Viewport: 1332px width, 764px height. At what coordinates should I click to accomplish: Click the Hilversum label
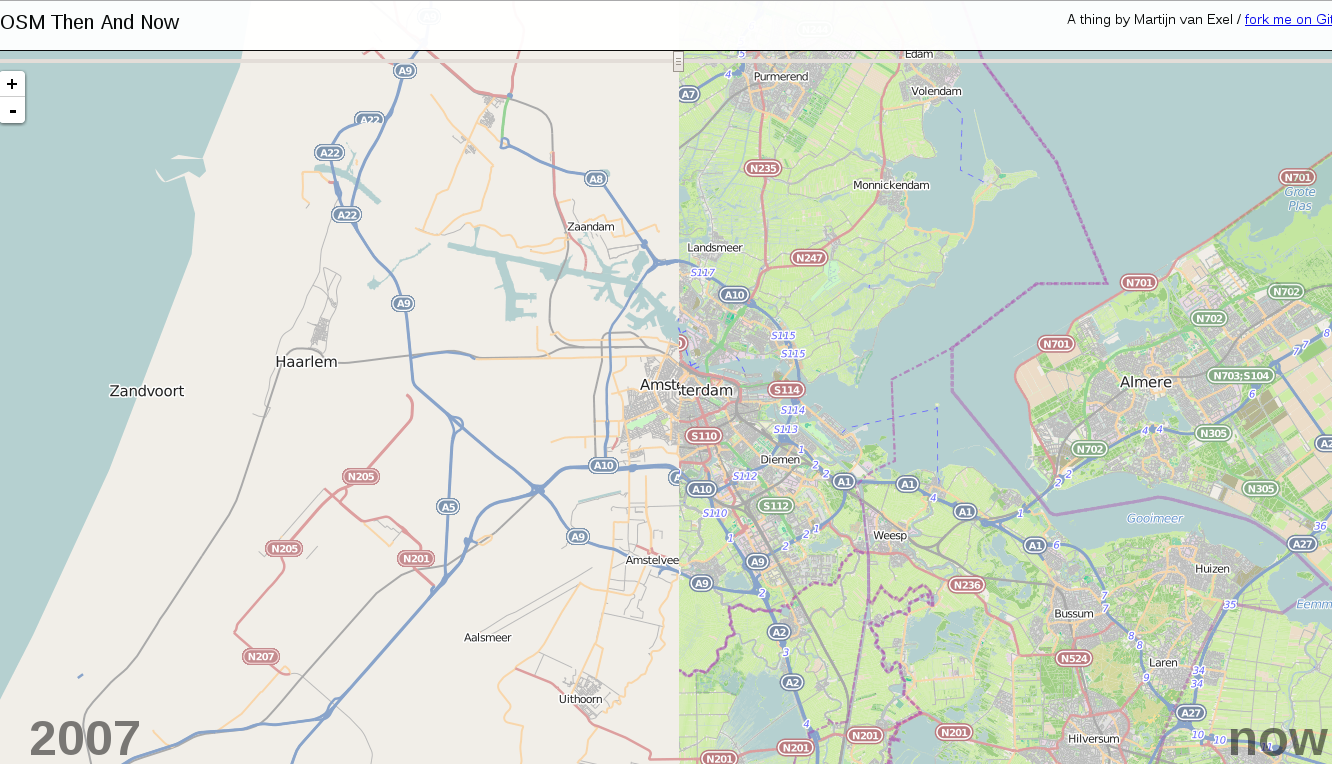coord(1094,739)
